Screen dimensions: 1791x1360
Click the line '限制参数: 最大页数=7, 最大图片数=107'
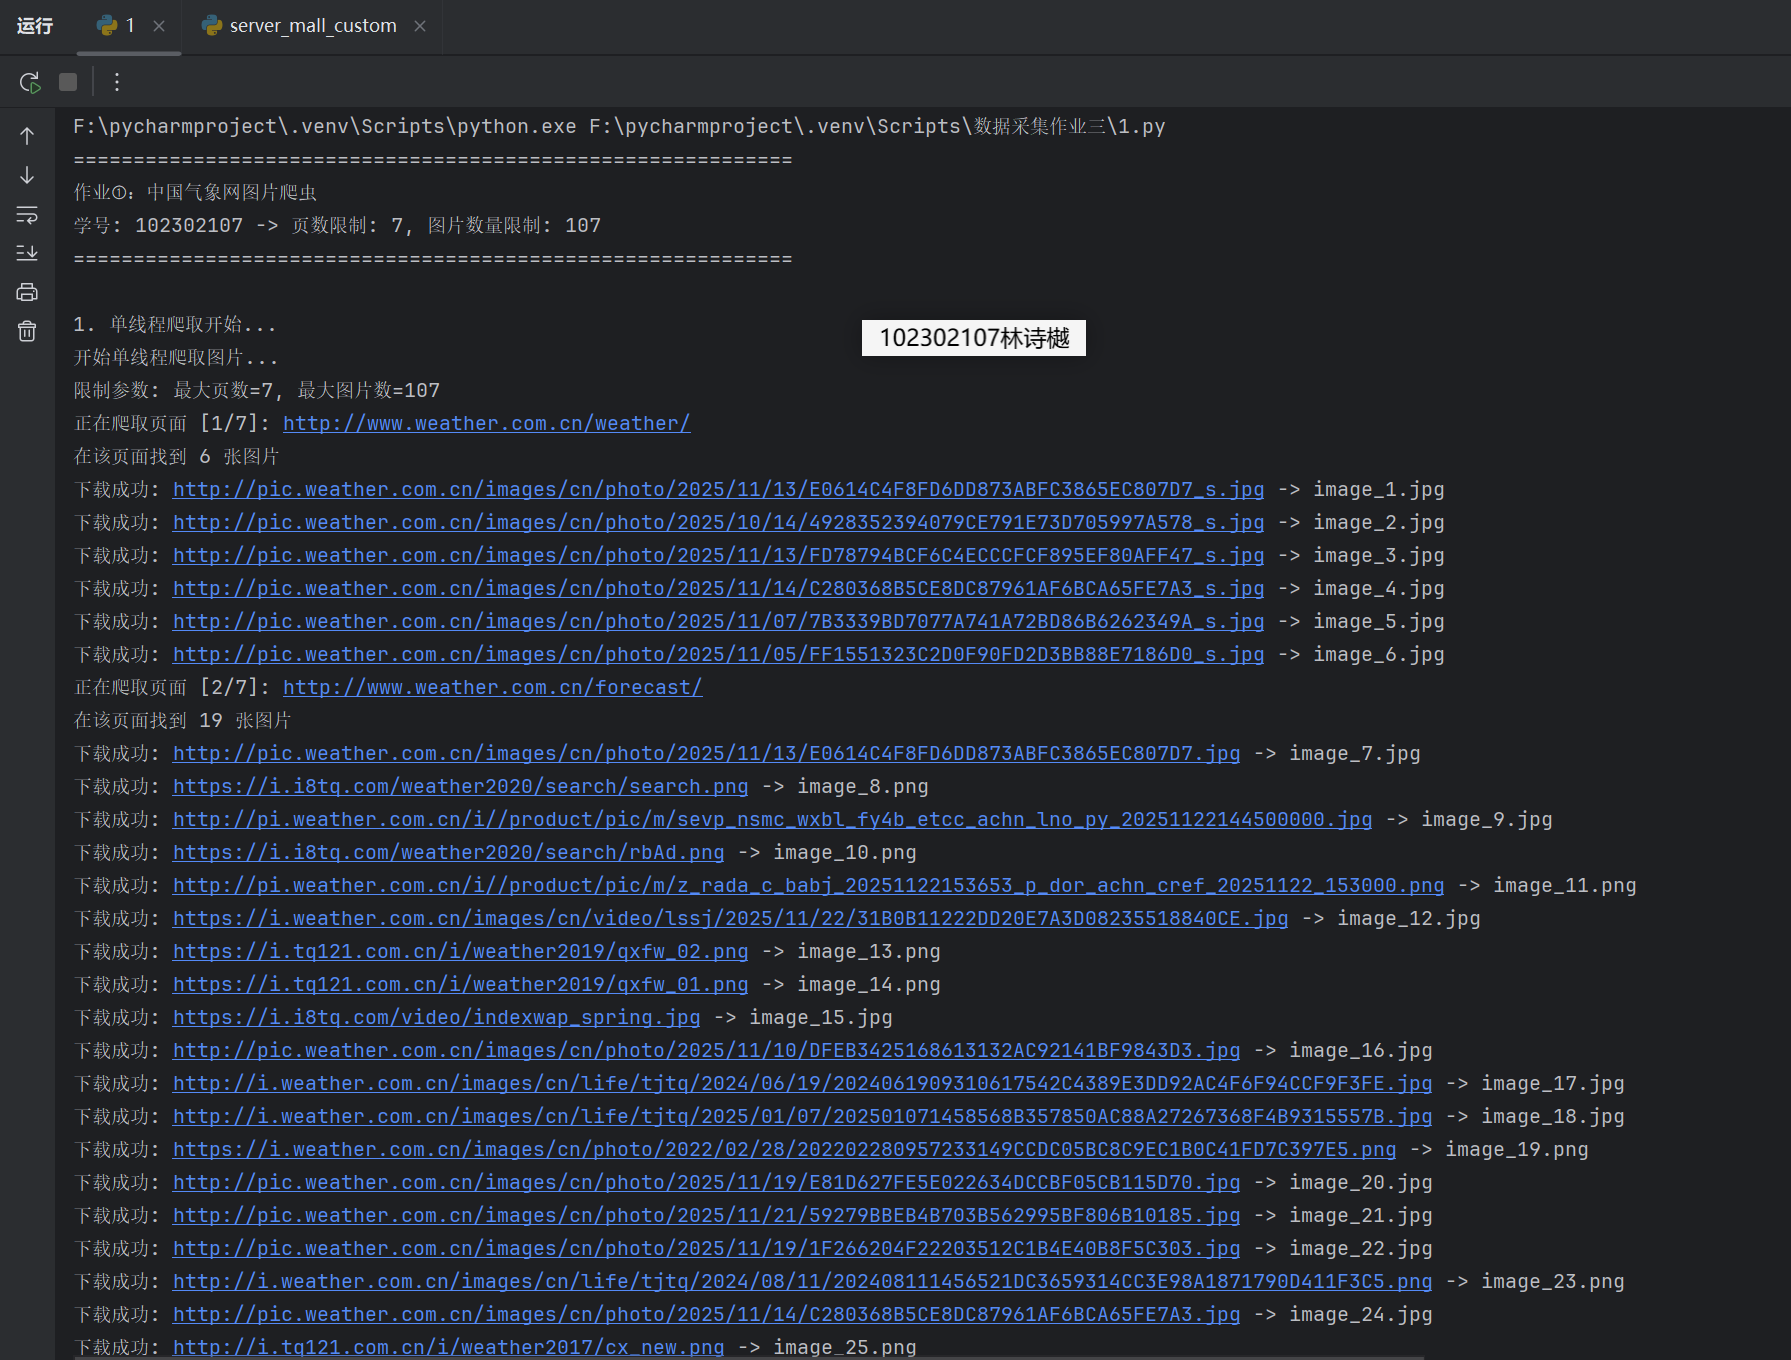[257, 391]
